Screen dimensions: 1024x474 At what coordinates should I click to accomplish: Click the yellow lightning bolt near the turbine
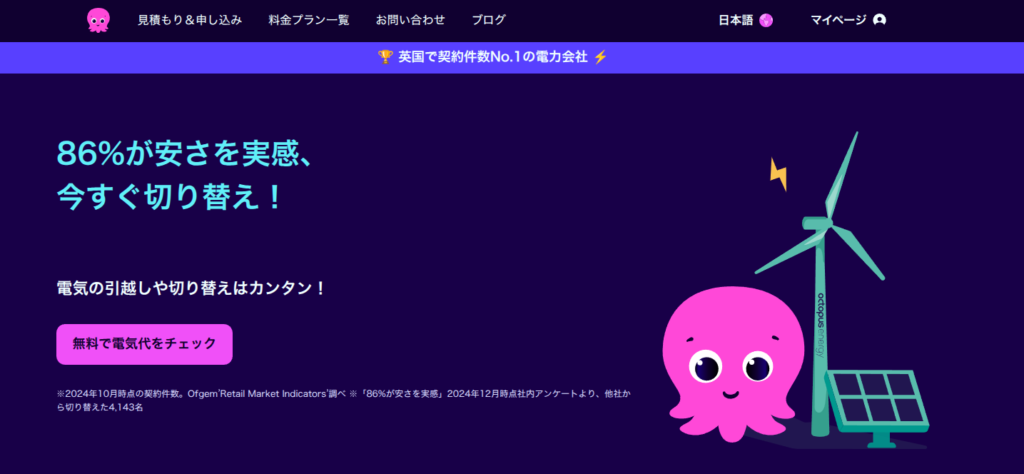click(778, 174)
